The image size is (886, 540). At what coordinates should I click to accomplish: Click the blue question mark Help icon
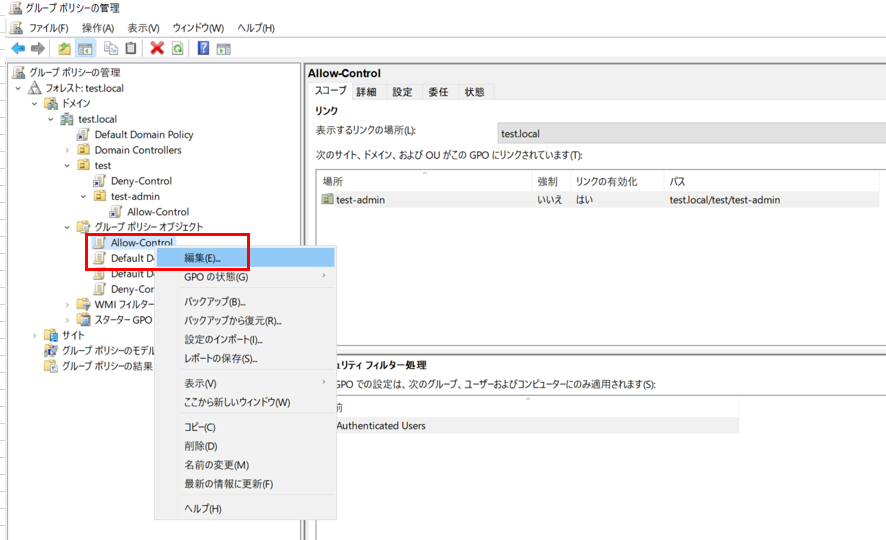(203, 49)
